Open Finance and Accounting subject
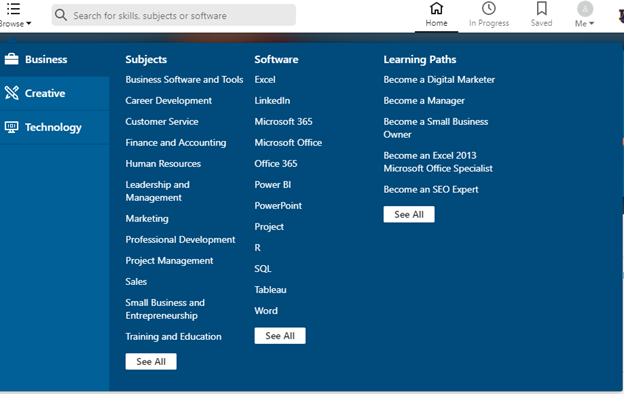Viewport: 624px width, 394px height. [176, 142]
